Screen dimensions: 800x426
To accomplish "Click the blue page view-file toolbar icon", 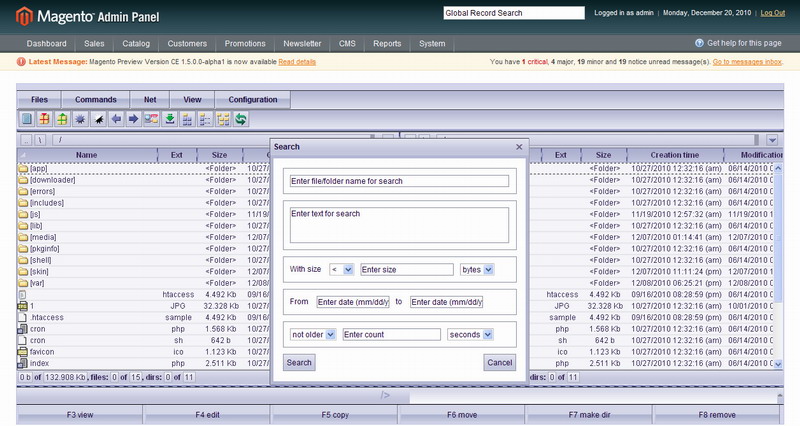I will point(27,119).
